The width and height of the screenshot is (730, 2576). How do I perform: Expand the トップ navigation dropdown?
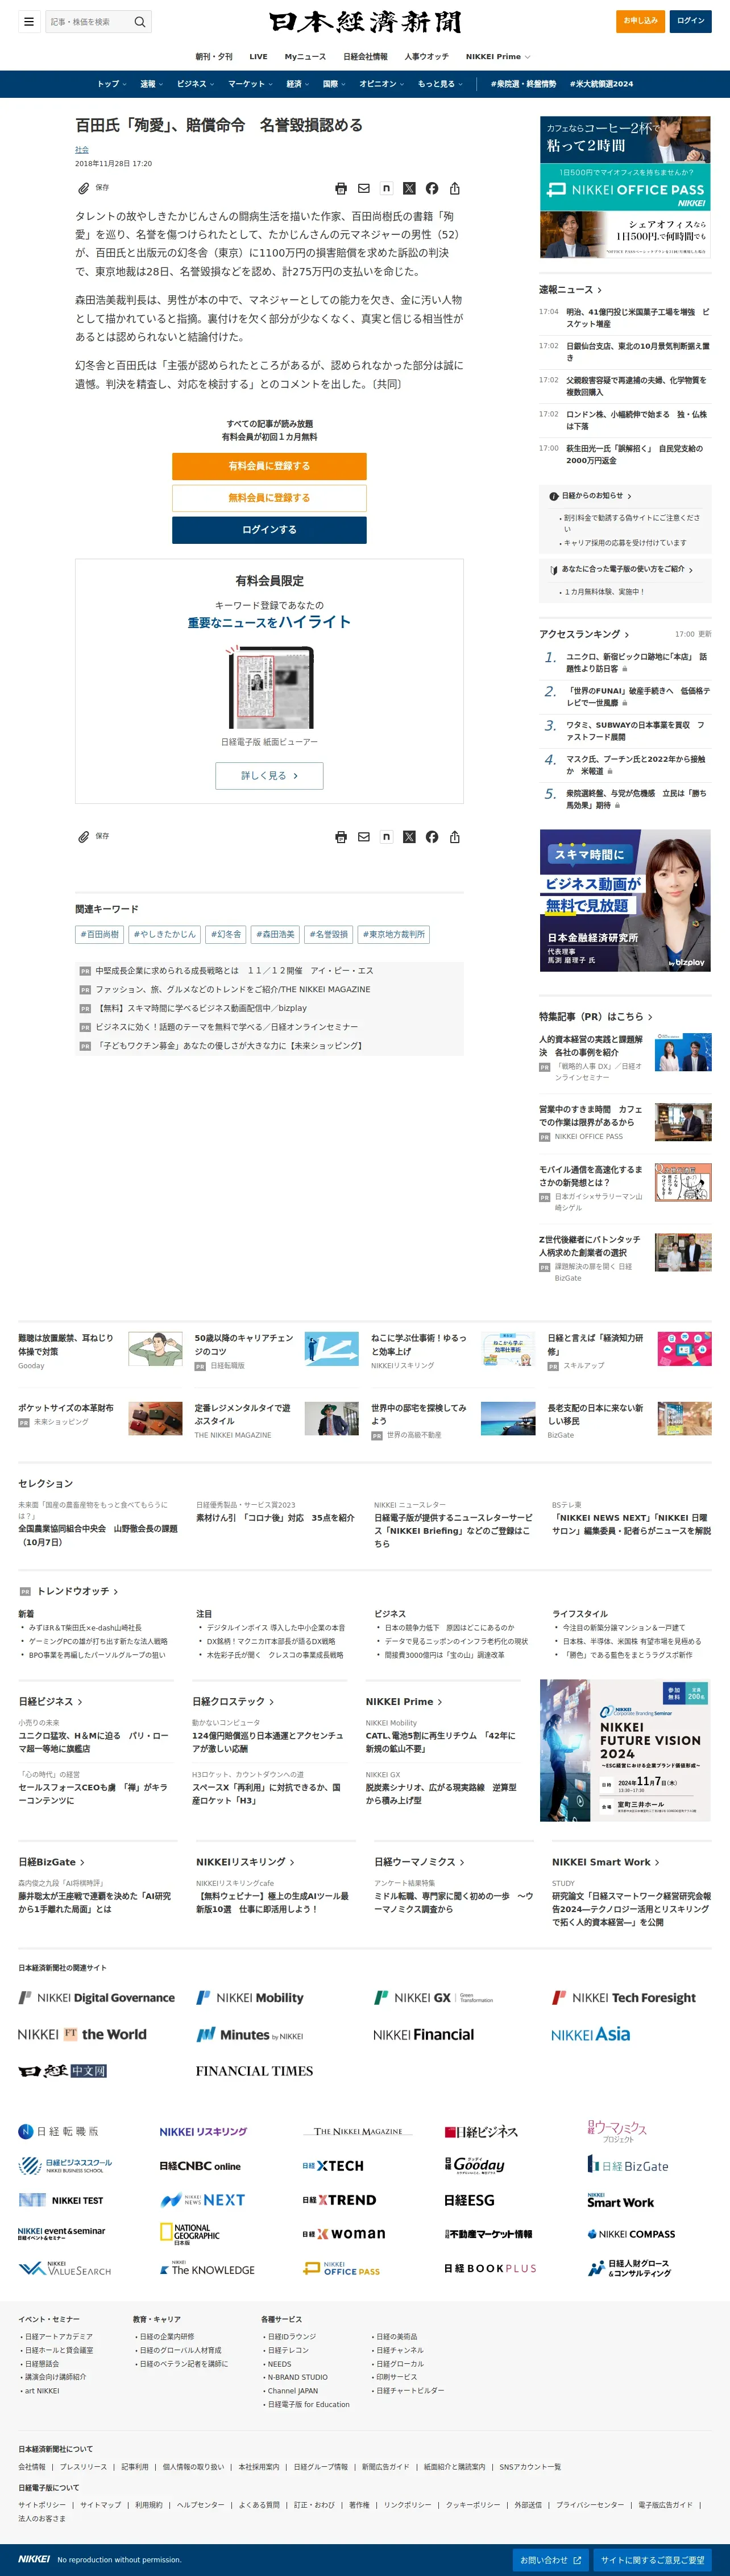[x=111, y=84]
